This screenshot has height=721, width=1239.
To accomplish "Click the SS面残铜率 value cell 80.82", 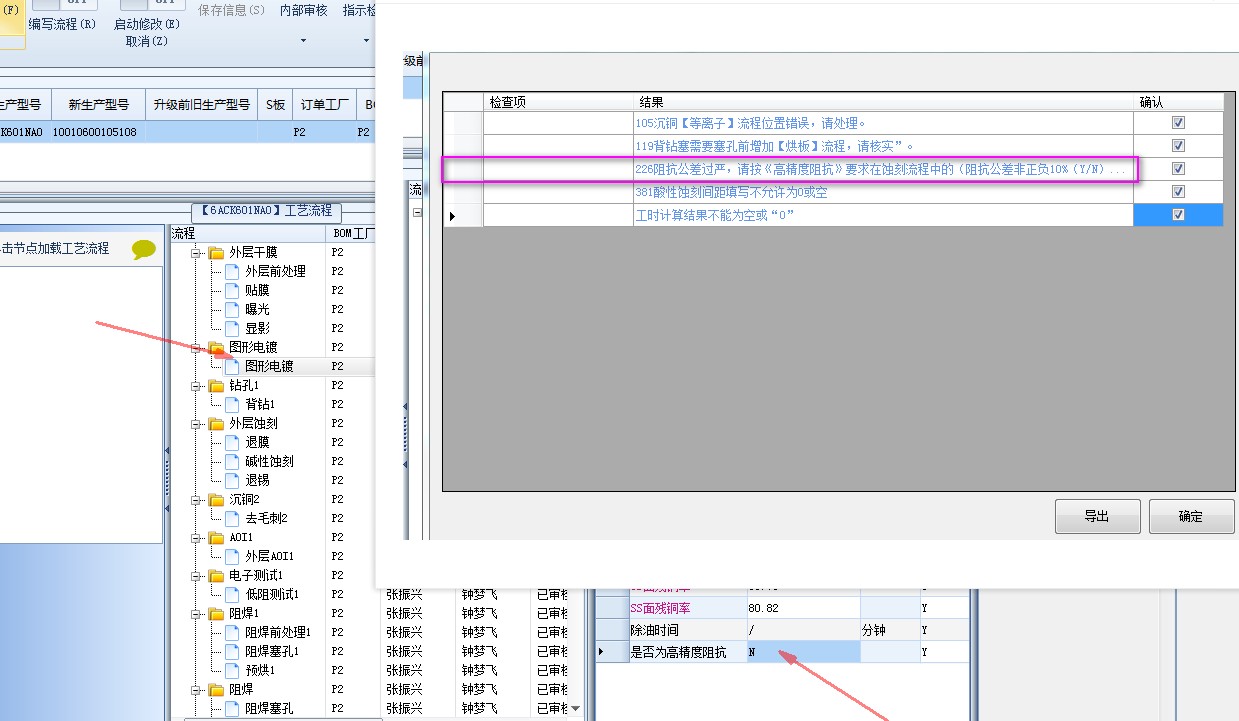I will tap(802, 608).
